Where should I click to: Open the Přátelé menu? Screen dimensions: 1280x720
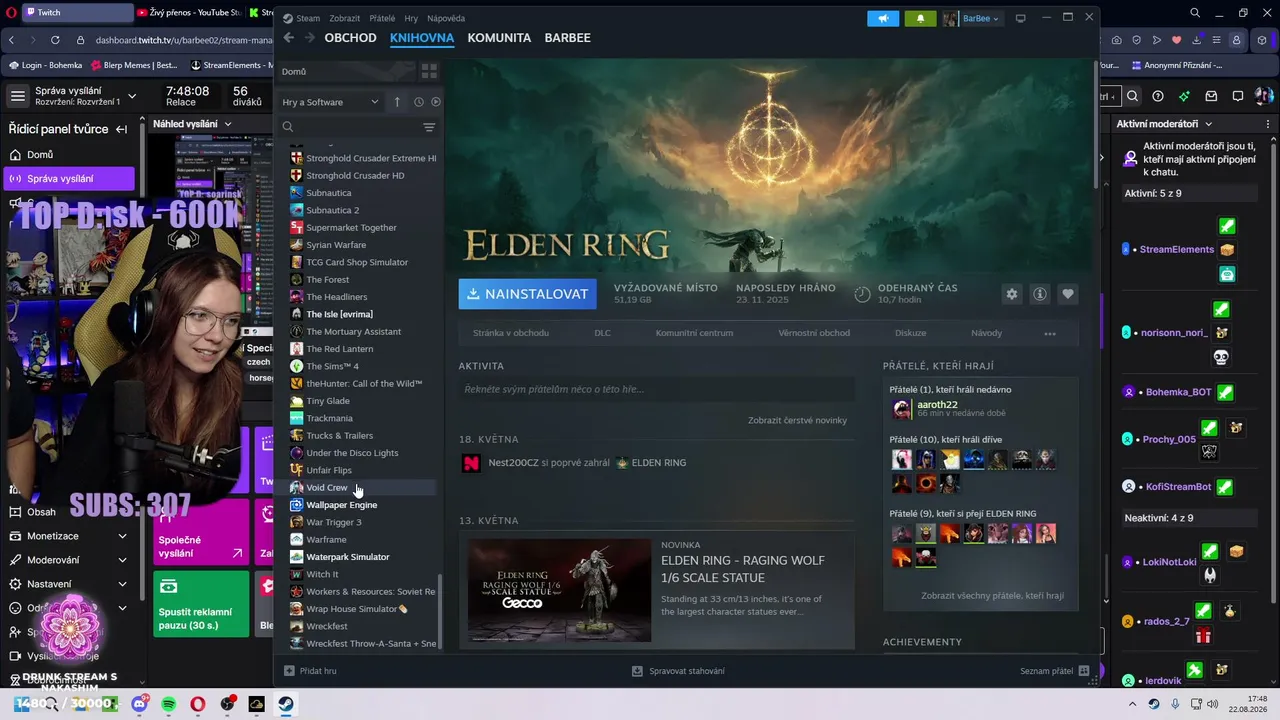[x=382, y=18]
